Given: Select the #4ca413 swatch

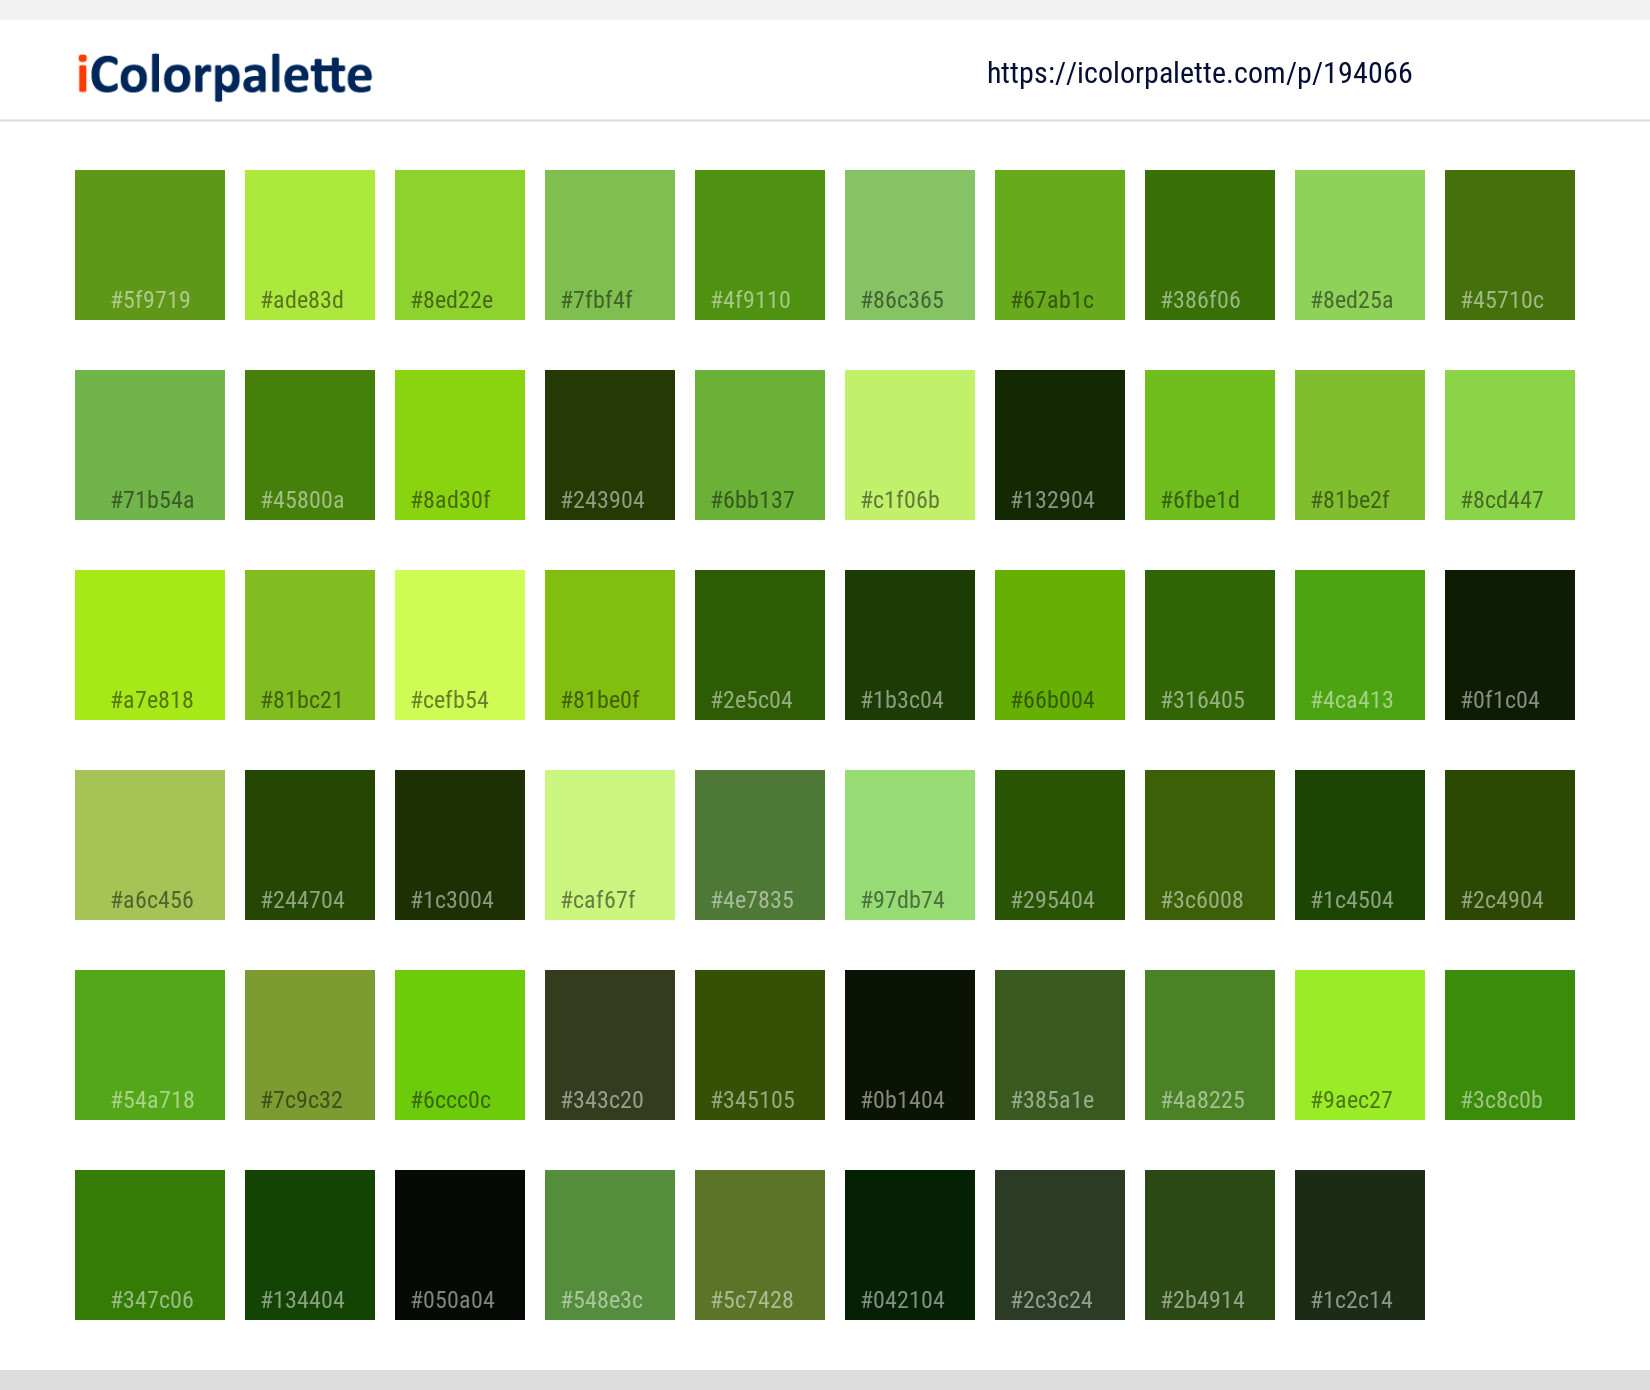Looking at the screenshot, I should coord(1360,645).
